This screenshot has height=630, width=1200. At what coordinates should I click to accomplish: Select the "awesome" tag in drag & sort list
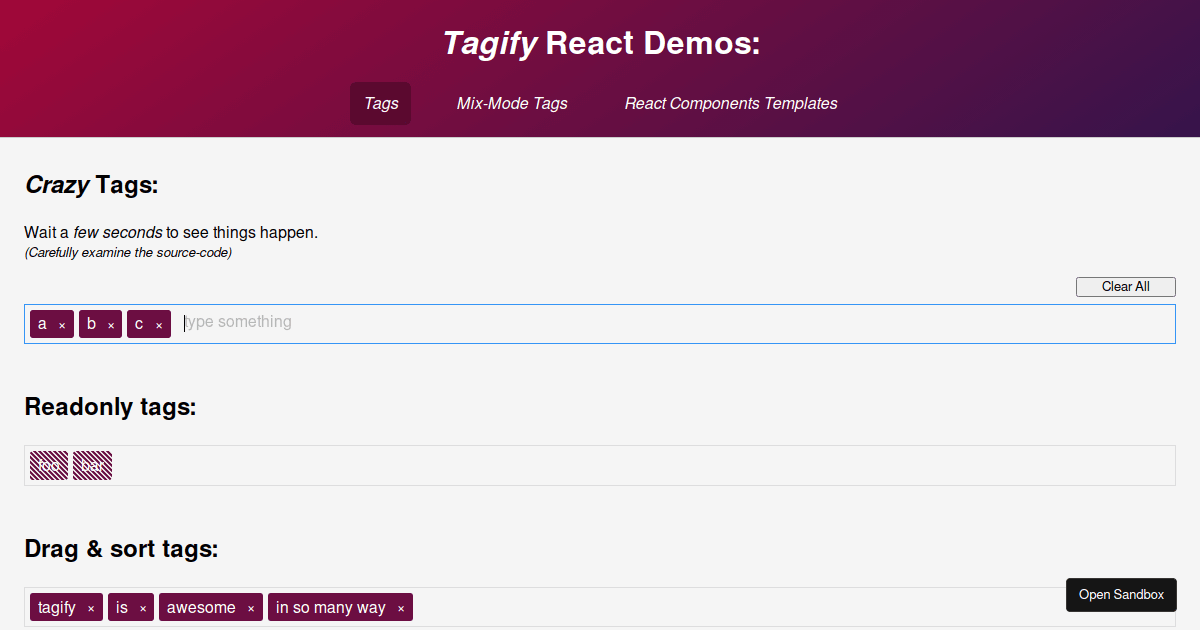click(x=200, y=607)
